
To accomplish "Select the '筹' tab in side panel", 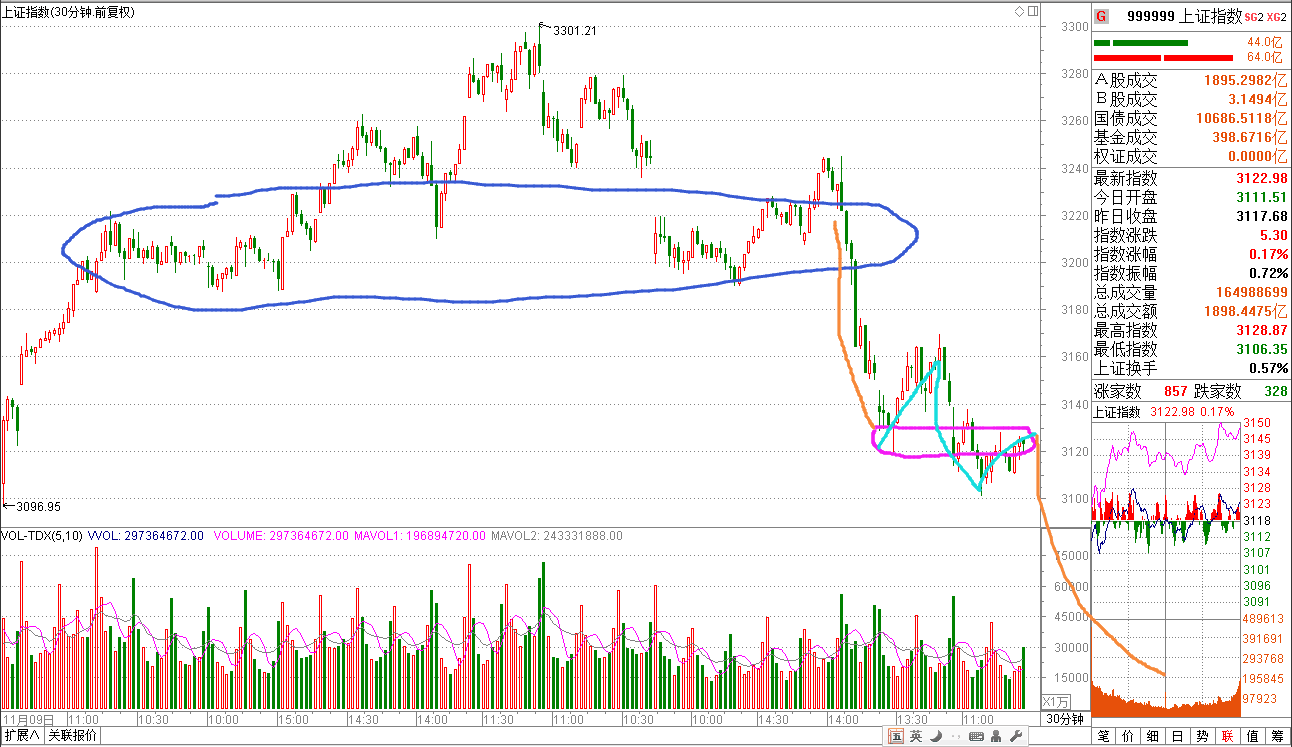I will [x=1276, y=737].
